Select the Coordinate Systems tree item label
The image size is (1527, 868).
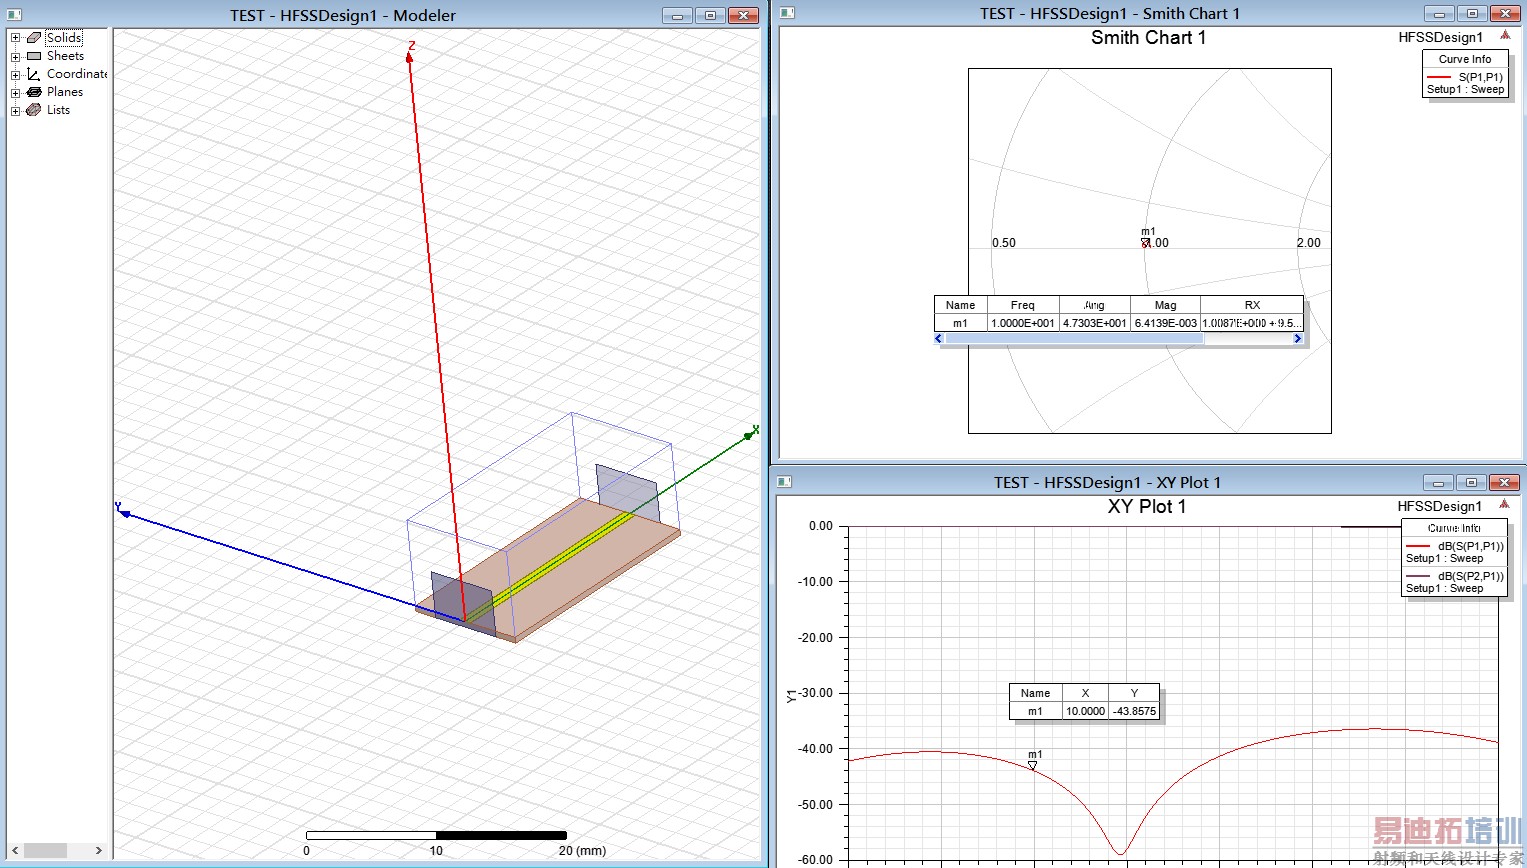point(77,74)
